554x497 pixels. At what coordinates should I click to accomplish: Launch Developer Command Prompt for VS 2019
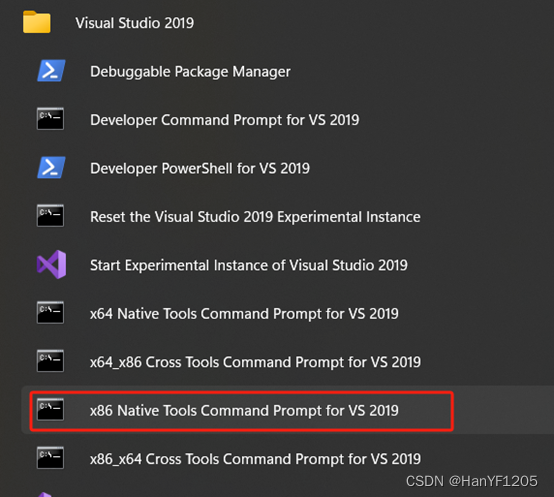tap(225, 120)
